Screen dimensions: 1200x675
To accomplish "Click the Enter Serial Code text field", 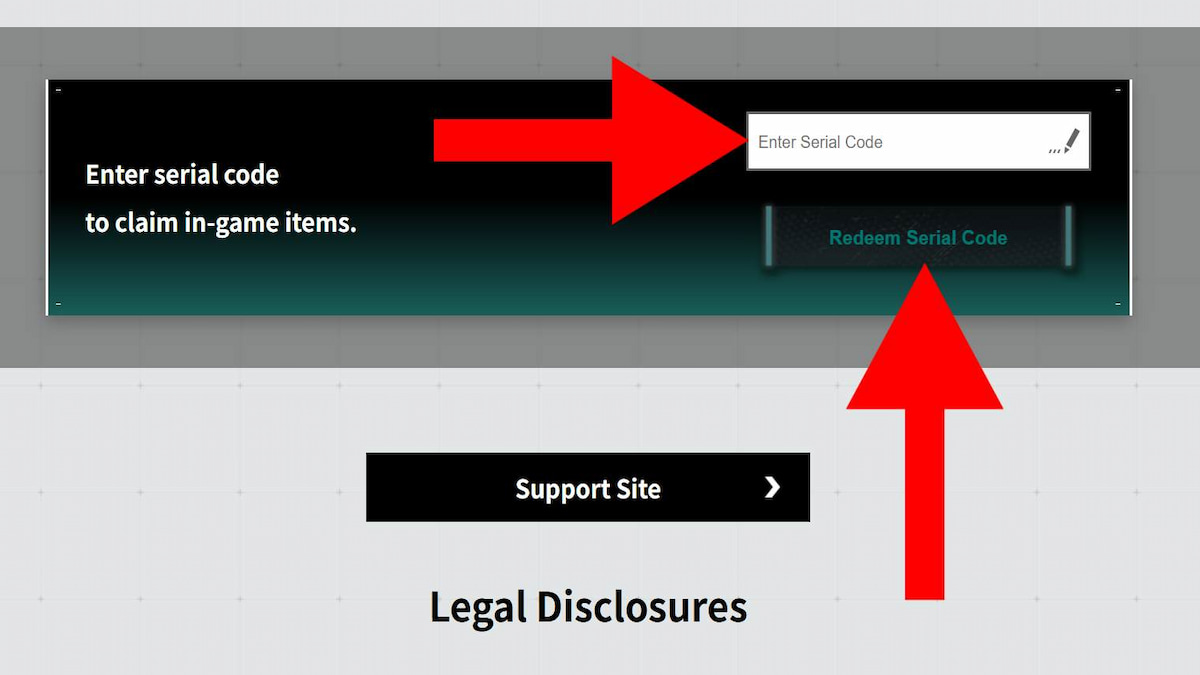I will (918, 141).
